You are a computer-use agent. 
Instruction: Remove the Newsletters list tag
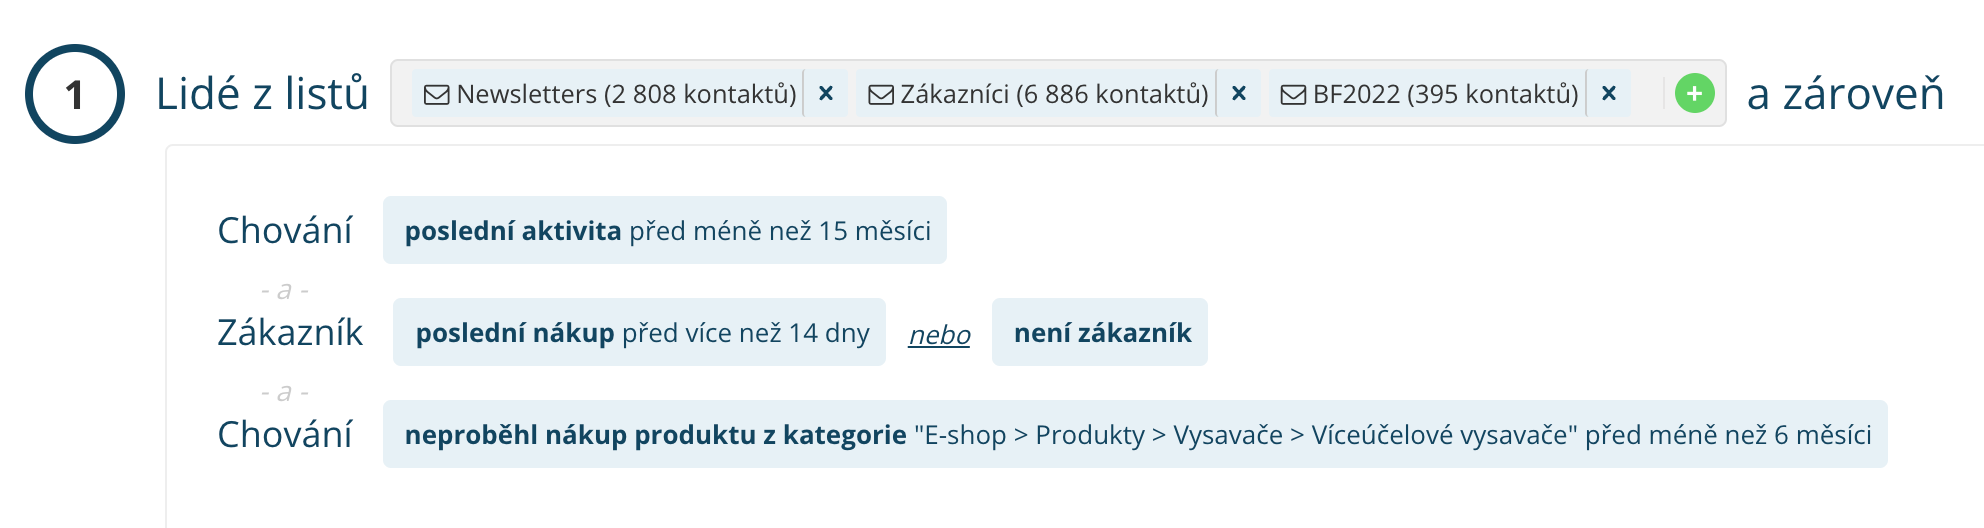coord(826,94)
